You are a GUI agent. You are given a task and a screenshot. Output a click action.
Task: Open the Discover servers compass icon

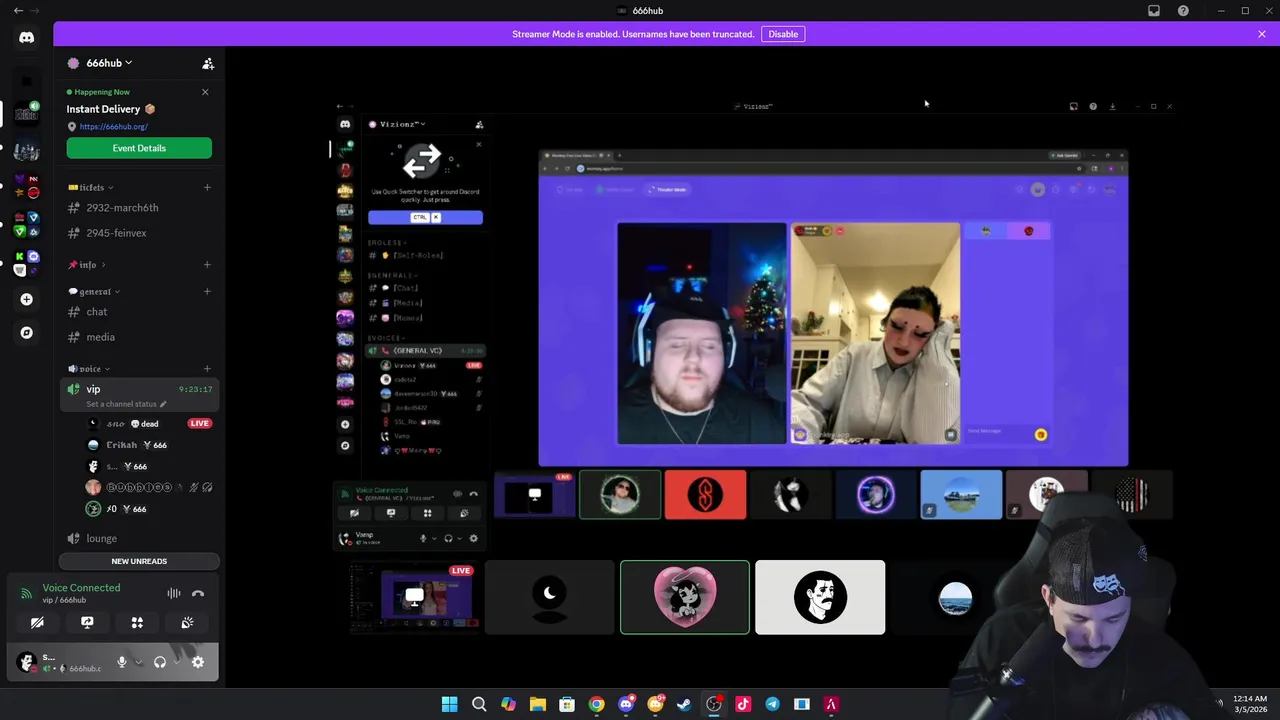27,333
